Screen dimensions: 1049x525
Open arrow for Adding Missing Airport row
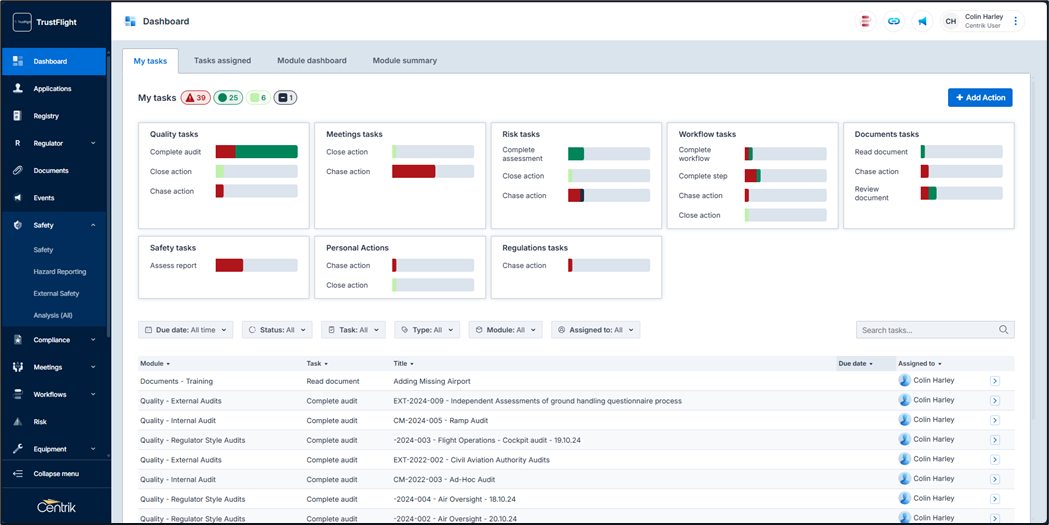pos(994,381)
